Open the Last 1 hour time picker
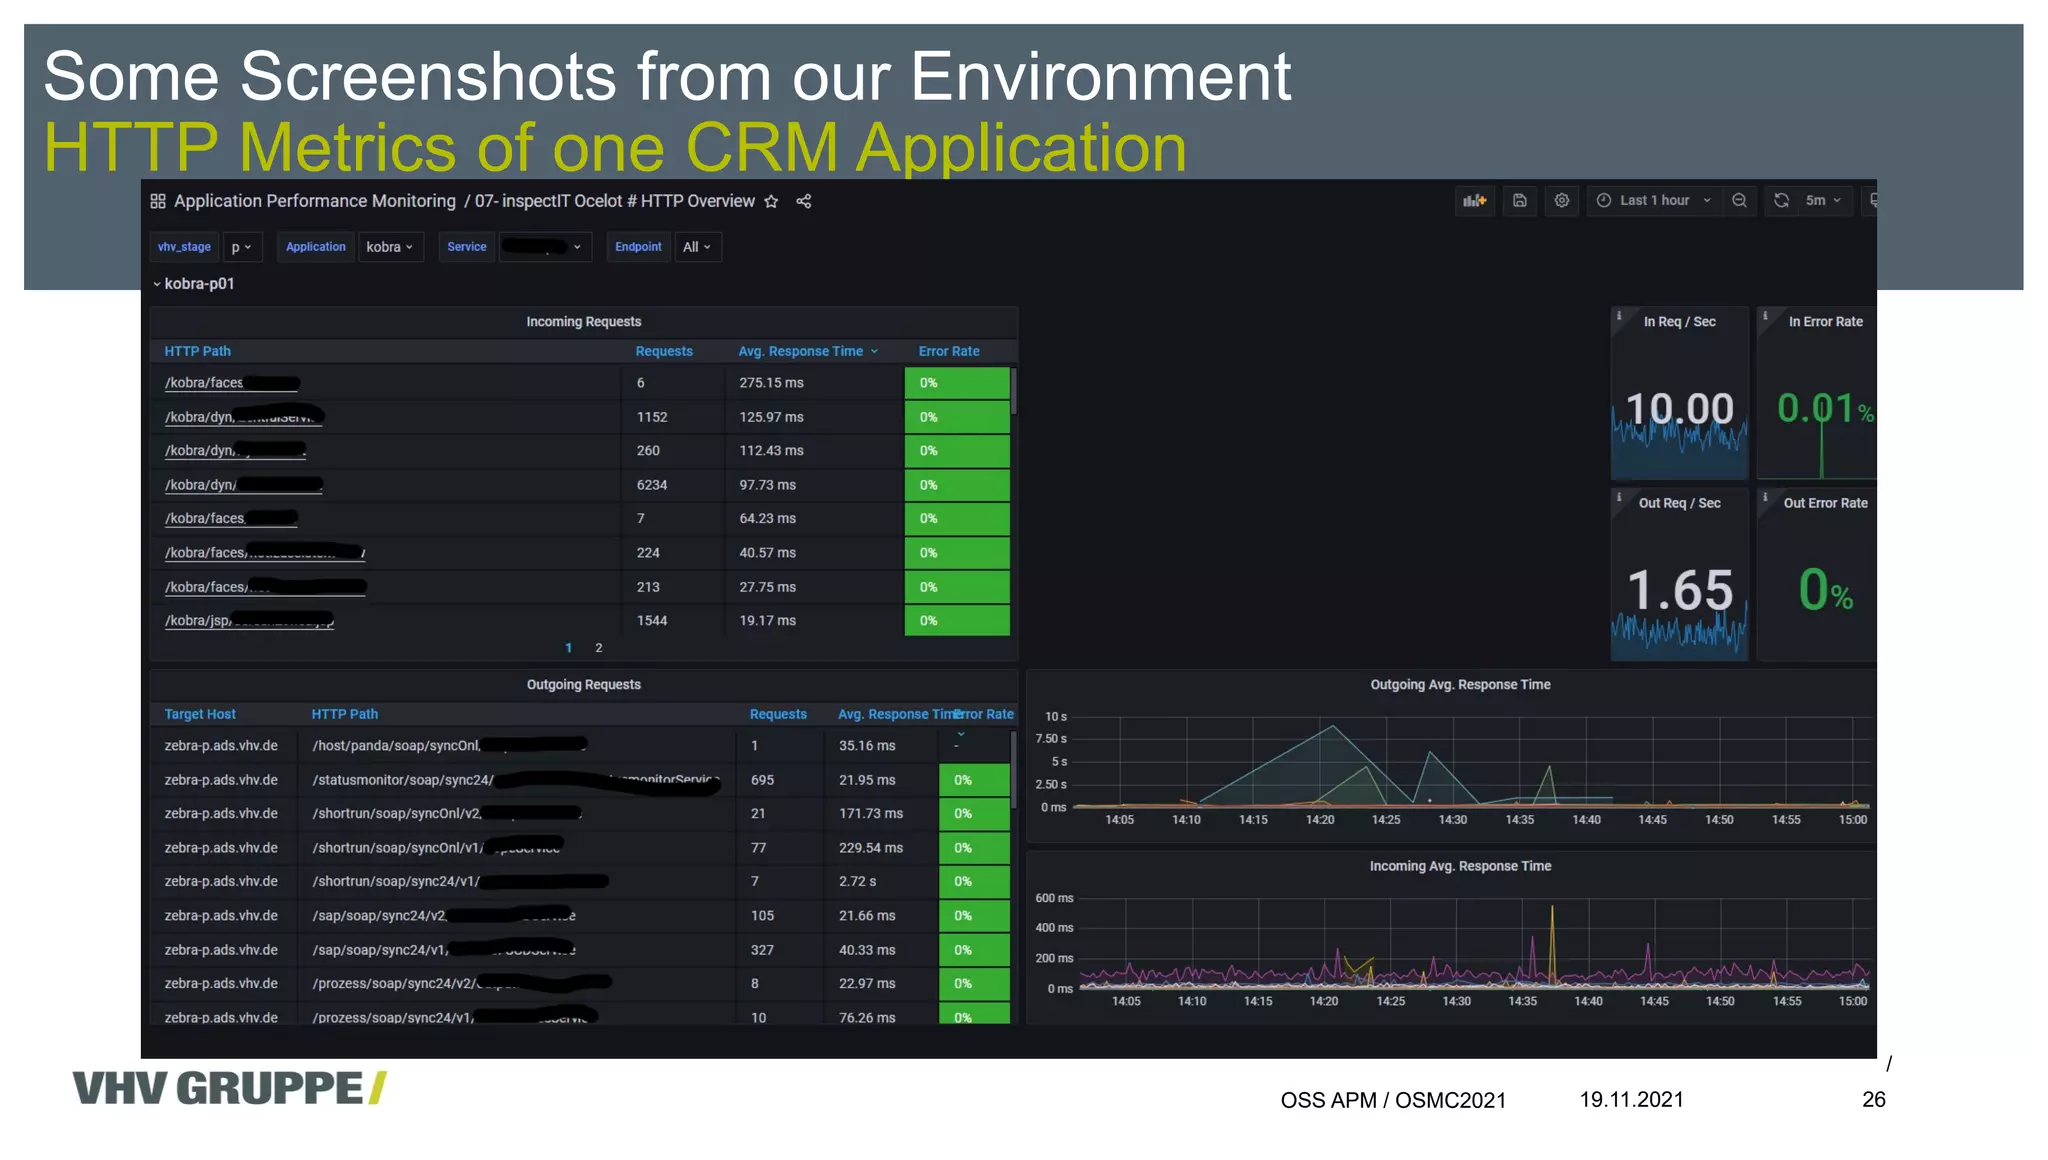The height and width of the screenshot is (1160, 2048). [1654, 200]
